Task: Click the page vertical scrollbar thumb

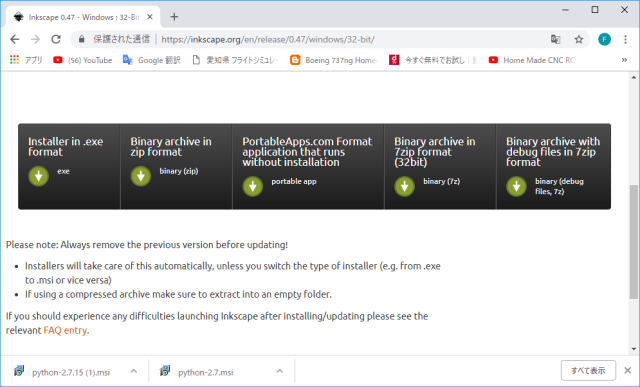Action: click(633, 242)
